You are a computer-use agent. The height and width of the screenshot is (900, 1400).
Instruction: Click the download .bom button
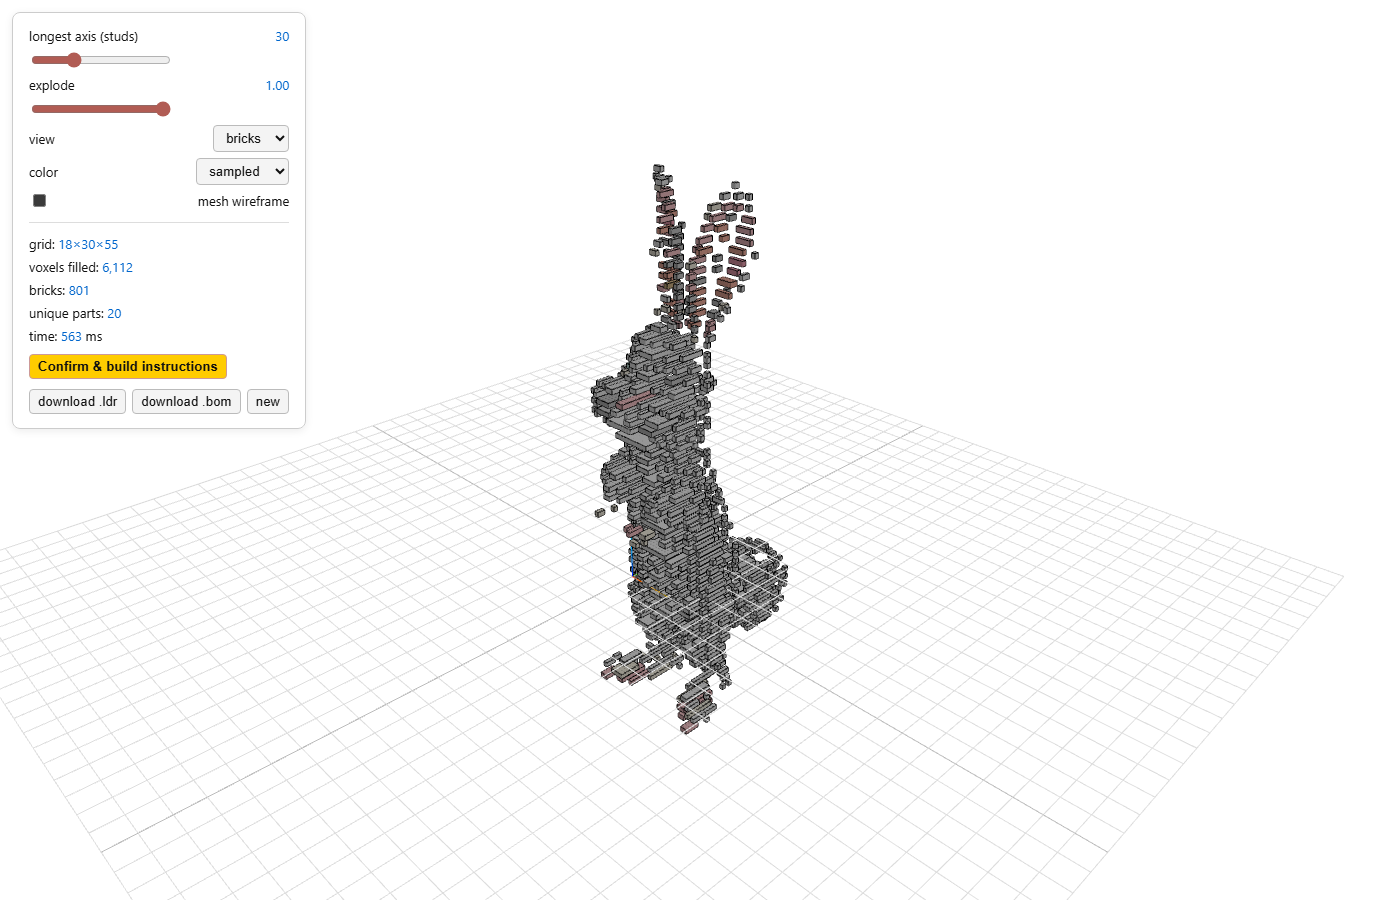click(x=186, y=401)
